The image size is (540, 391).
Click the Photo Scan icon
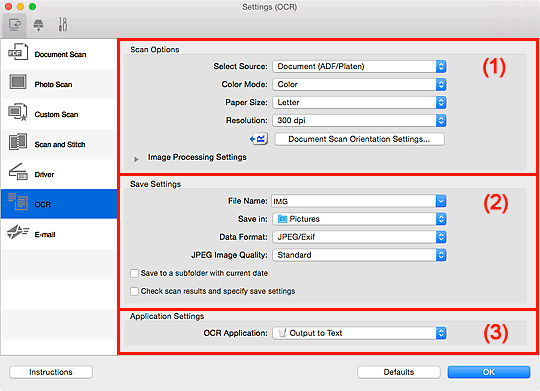pyautogui.click(x=18, y=82)
